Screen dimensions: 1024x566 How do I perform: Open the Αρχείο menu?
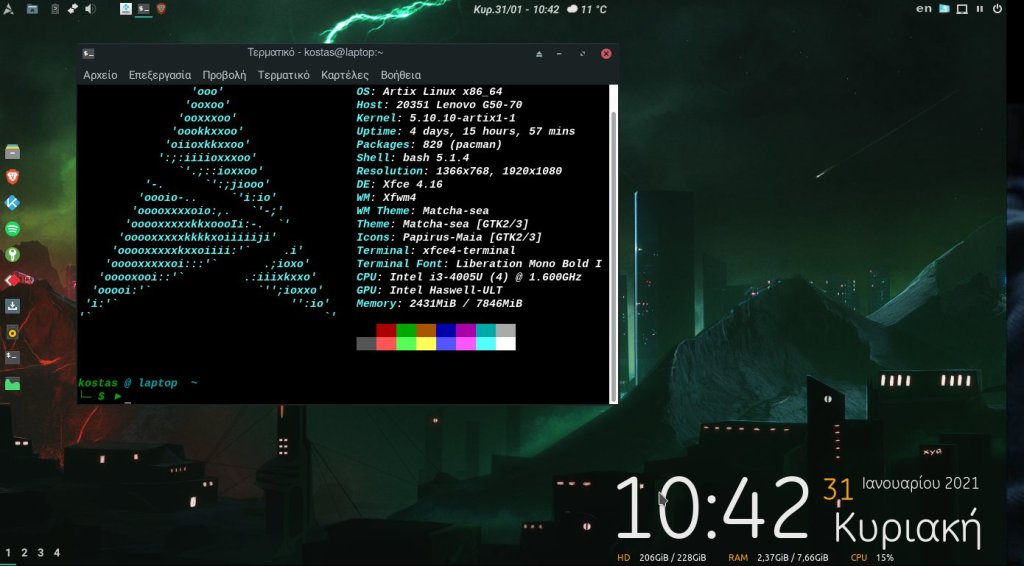point(100,75)
